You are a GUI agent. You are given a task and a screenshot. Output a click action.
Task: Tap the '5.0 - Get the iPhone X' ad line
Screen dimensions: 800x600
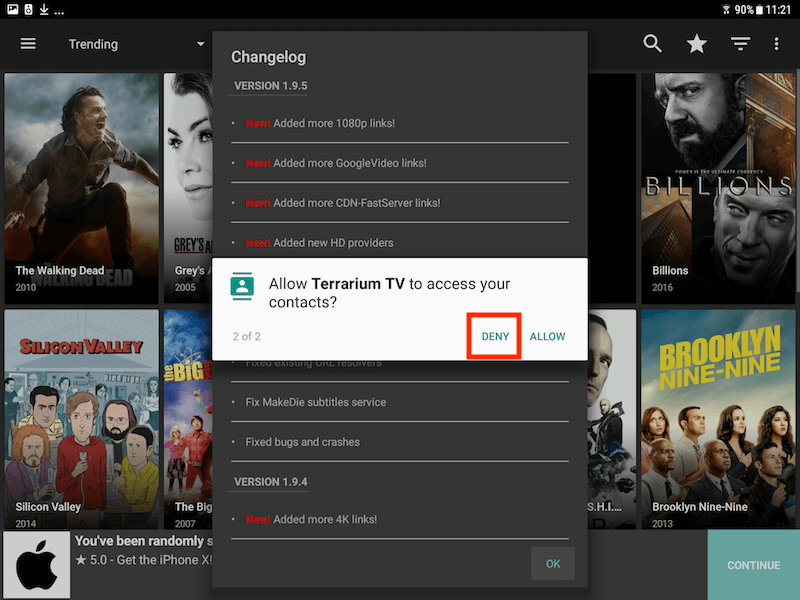[x=144, y=560]
